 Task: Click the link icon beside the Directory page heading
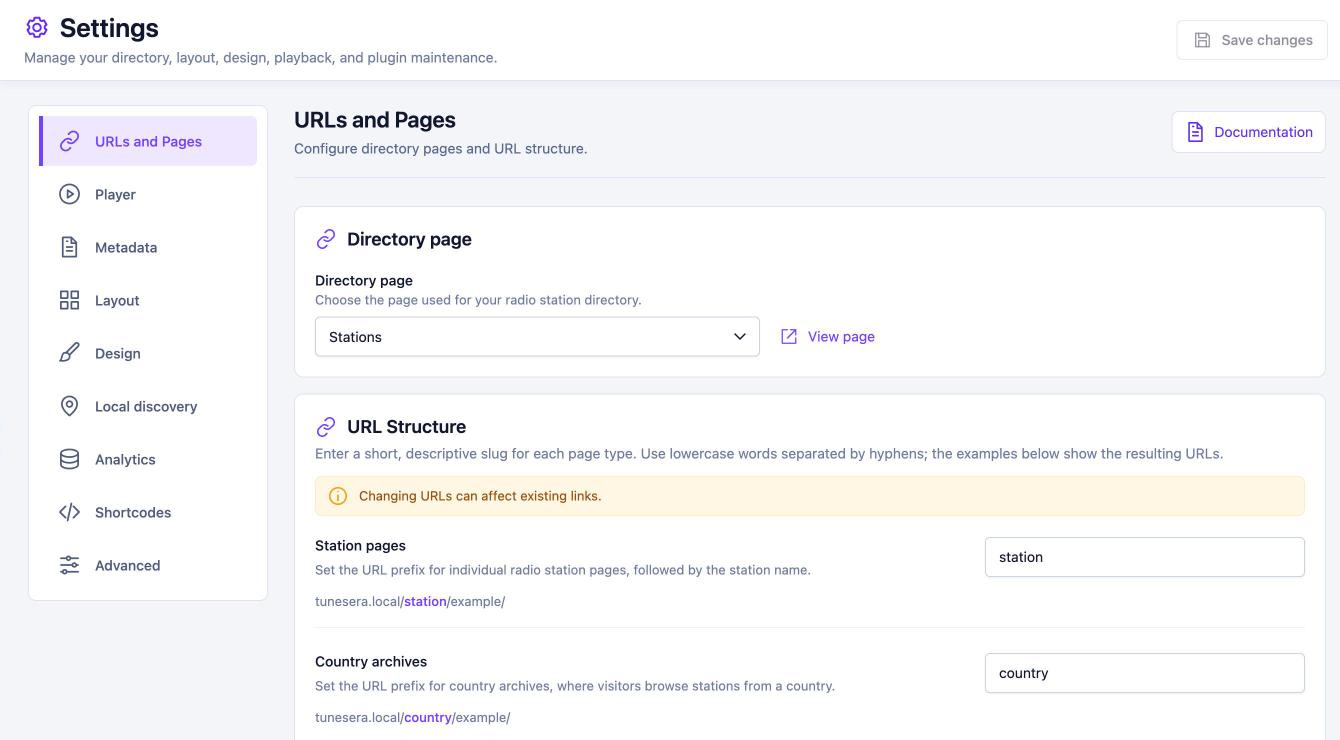(x=326, y=239)
